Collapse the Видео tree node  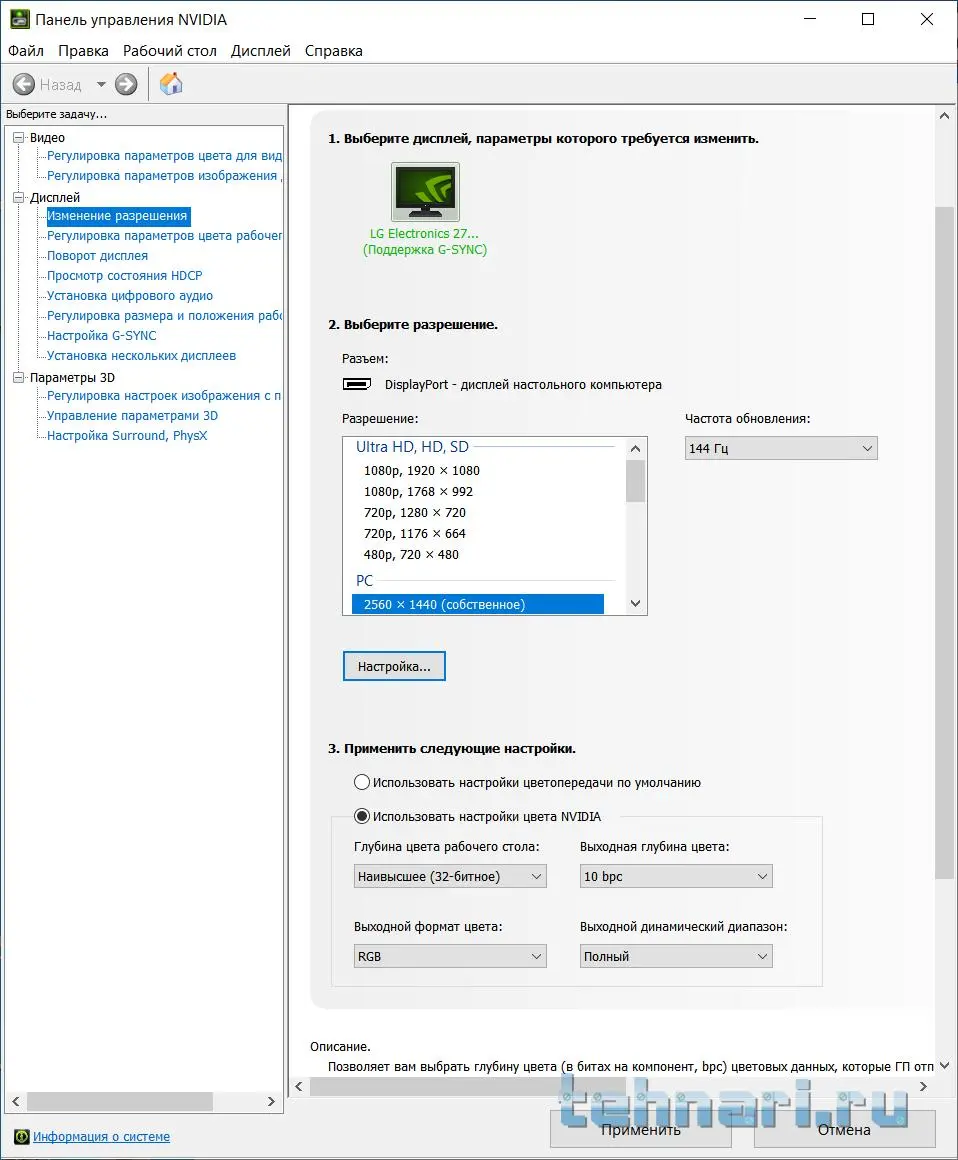point(18,138)
